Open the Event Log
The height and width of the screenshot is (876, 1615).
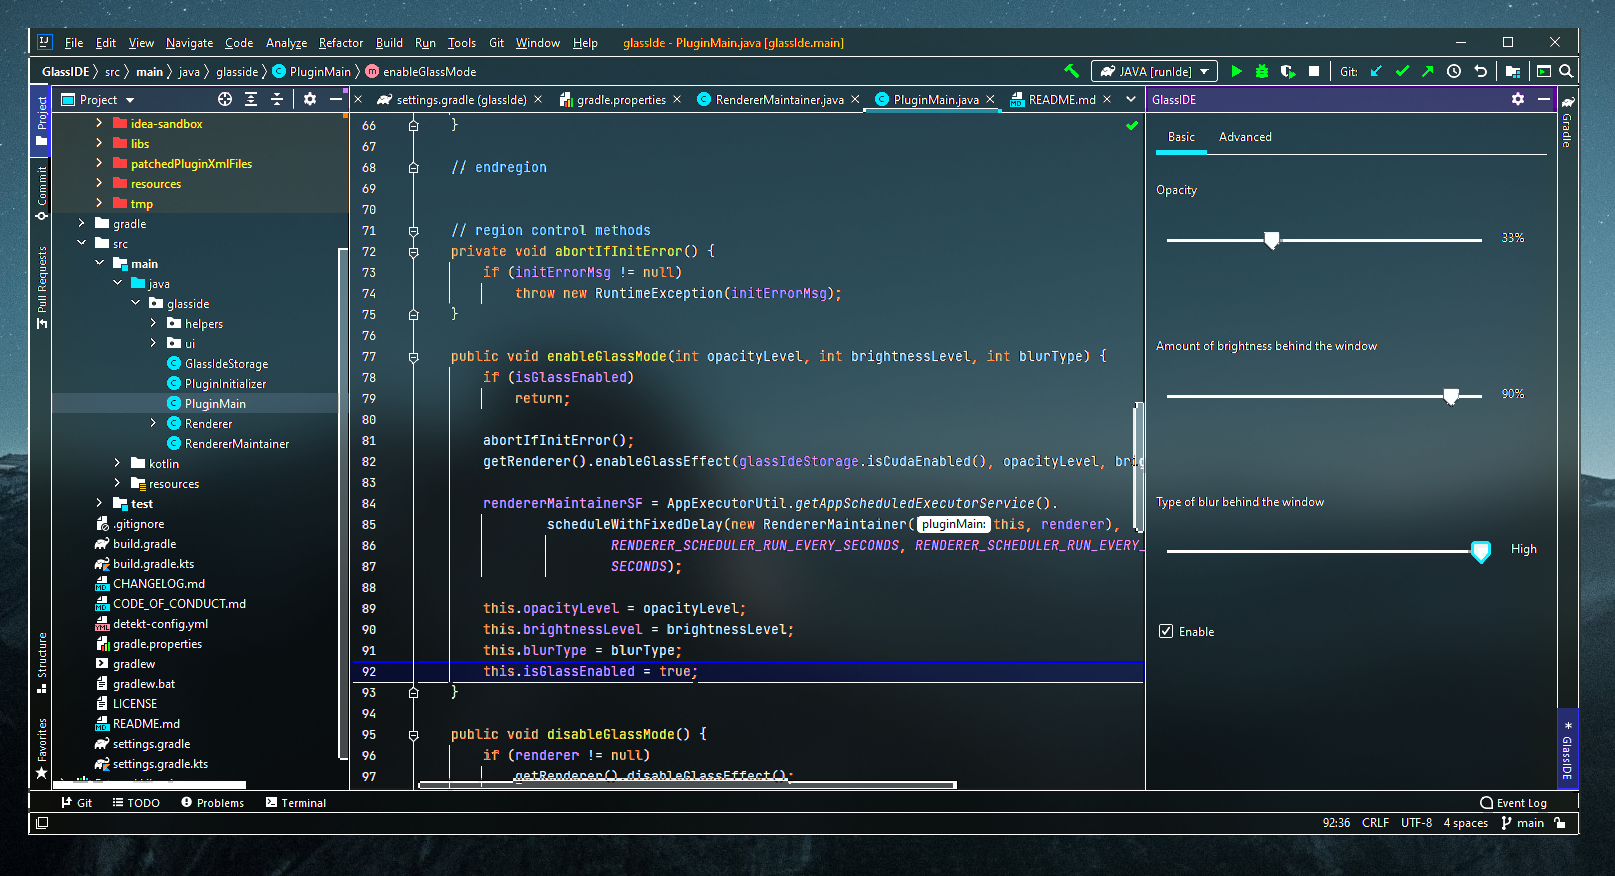click(x=1513, y=803)
